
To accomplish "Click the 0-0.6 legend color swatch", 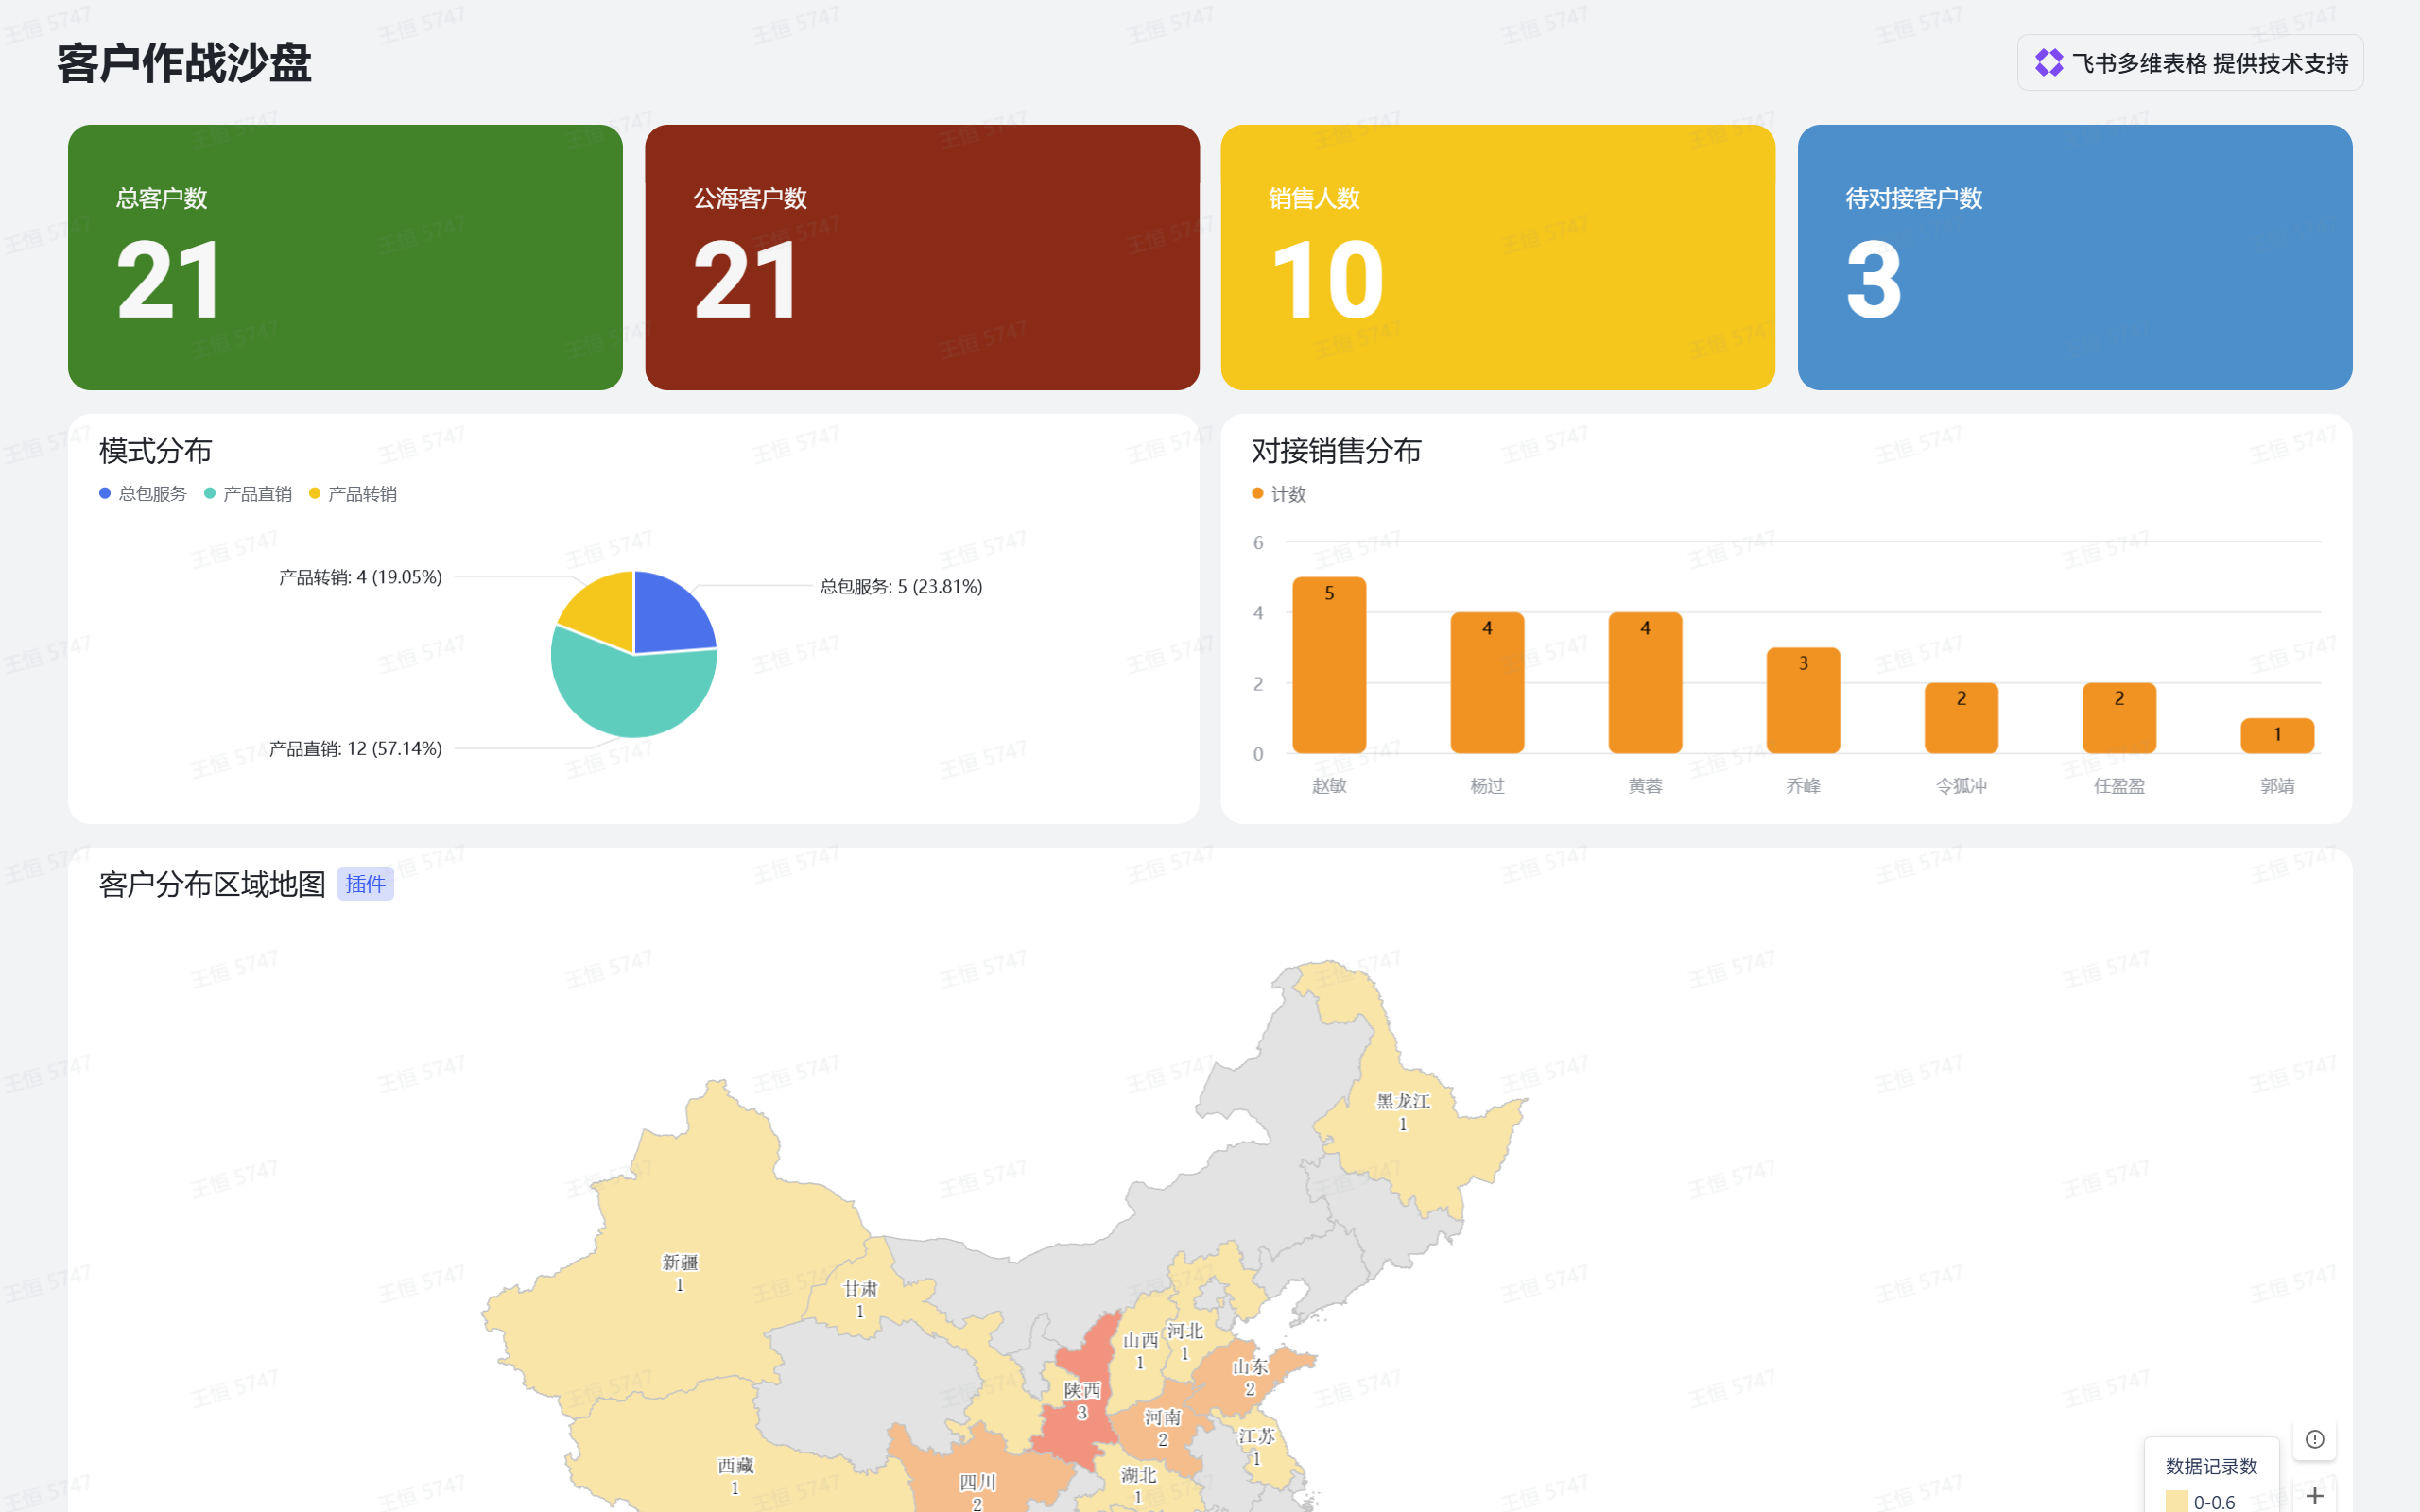I will pos(2176,1501).
